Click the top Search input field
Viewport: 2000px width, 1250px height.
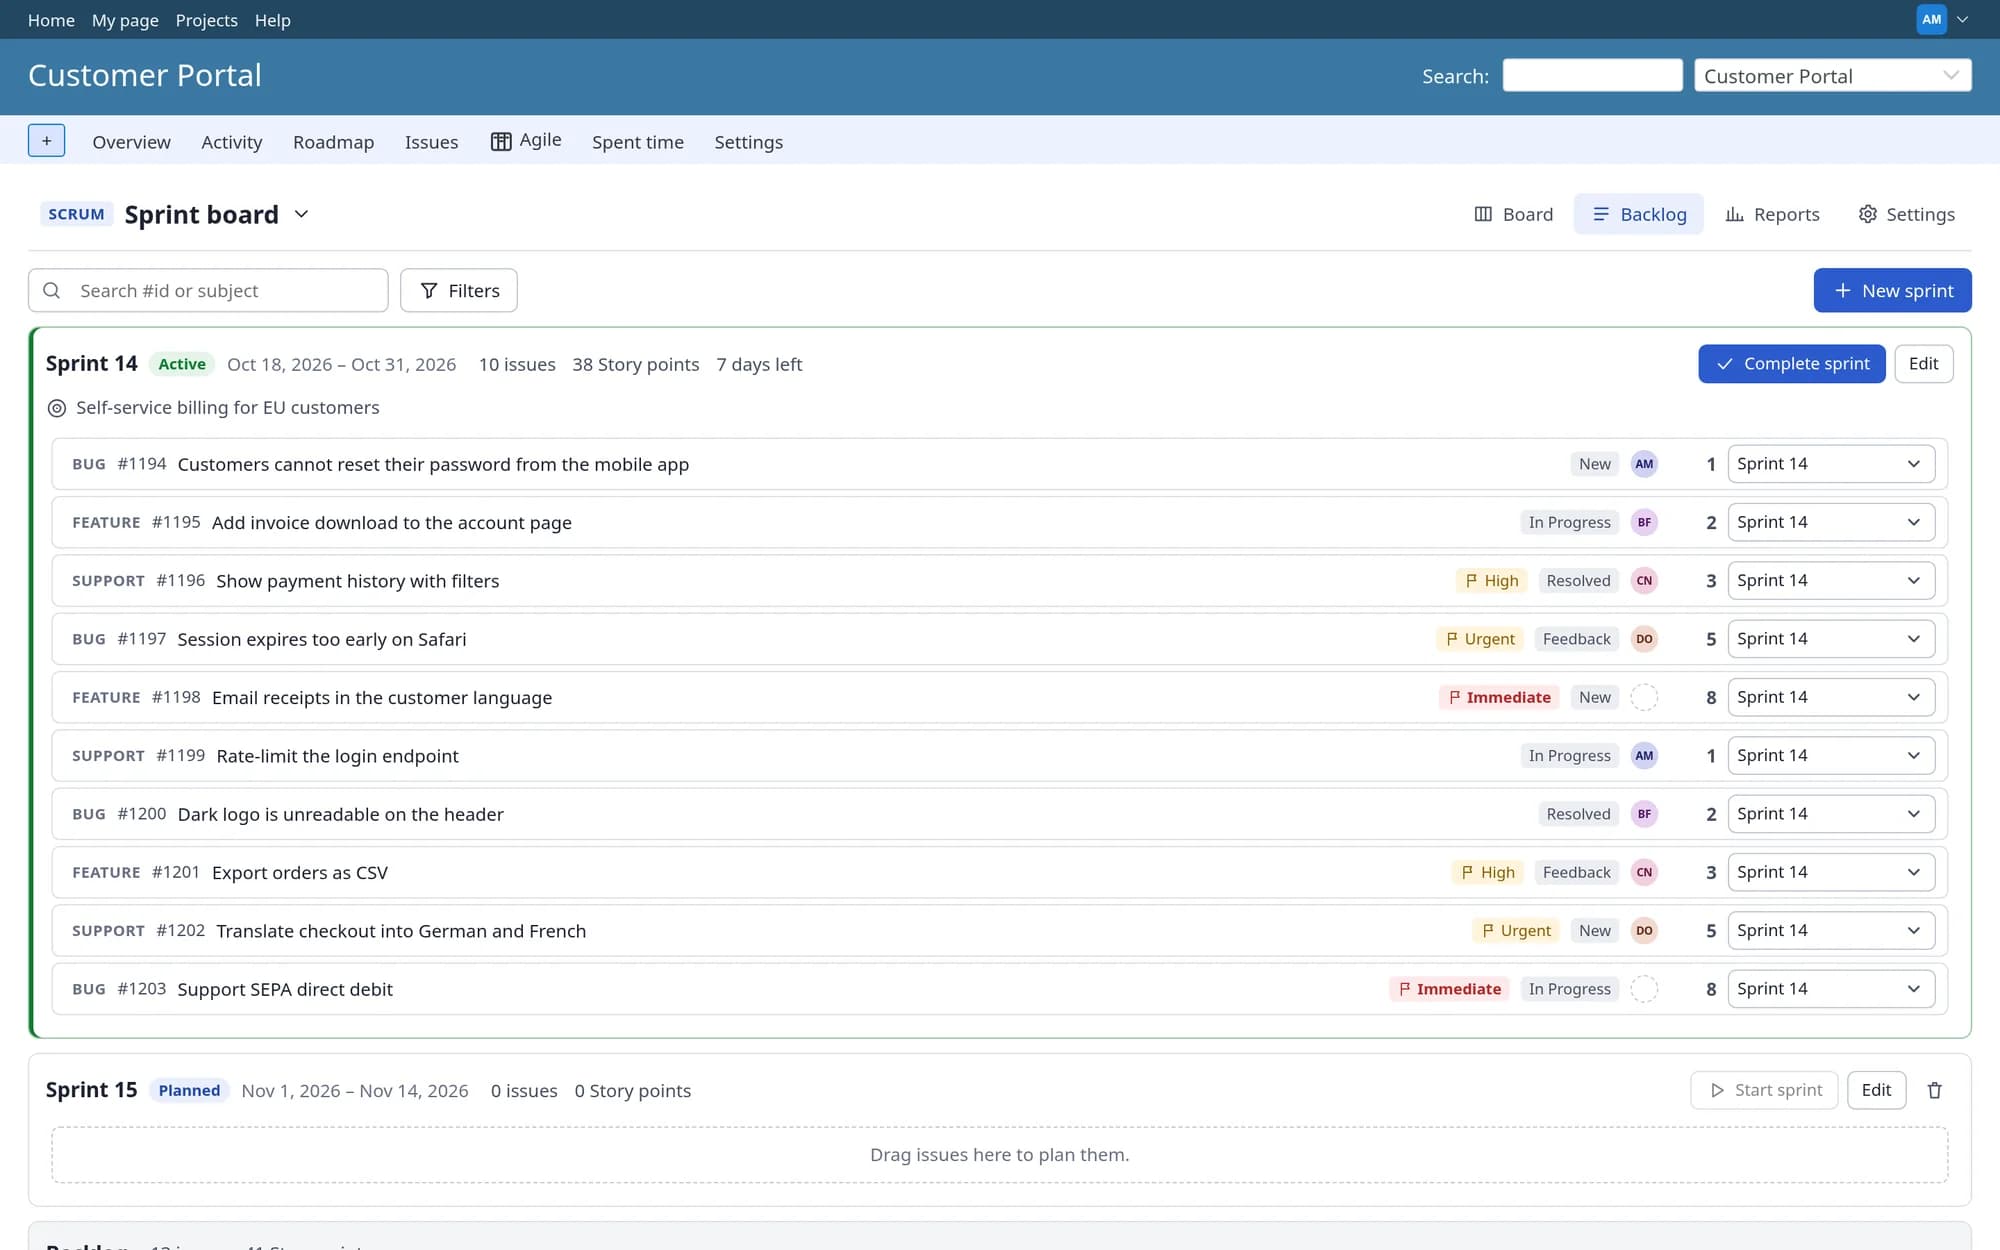(x=1592, y=75)
